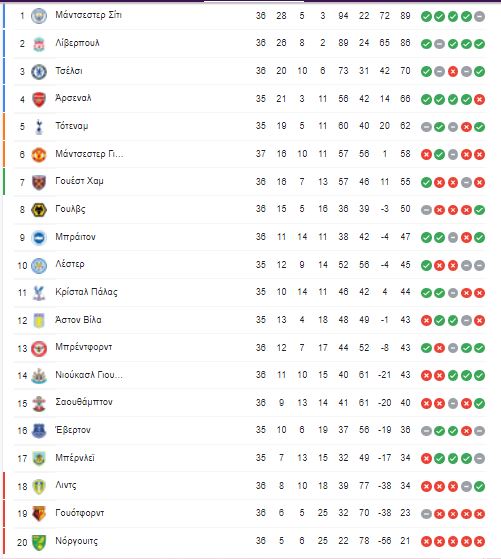This screenshot has width=501, height=559.
Task: Click Watford's grey draw form indicator
Action: (x=426, y=514)
